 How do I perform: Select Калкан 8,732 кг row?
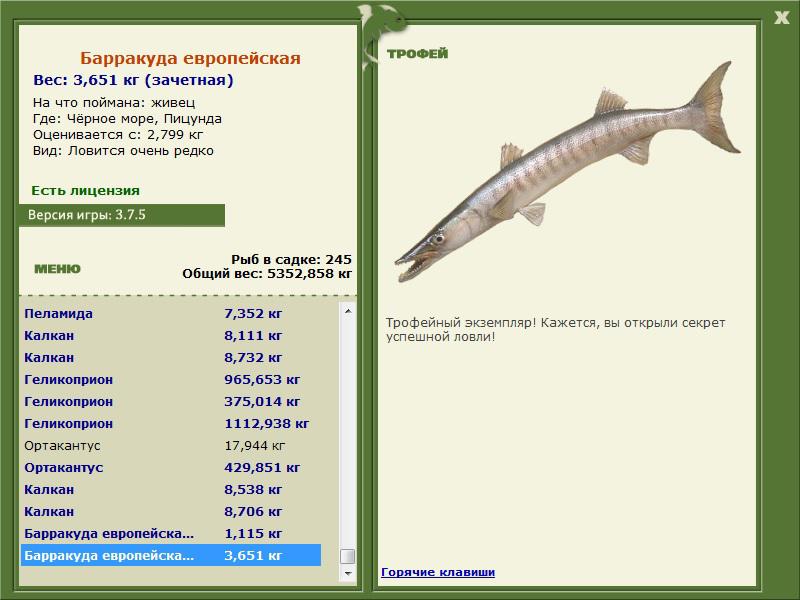click(x=171, y=358)
